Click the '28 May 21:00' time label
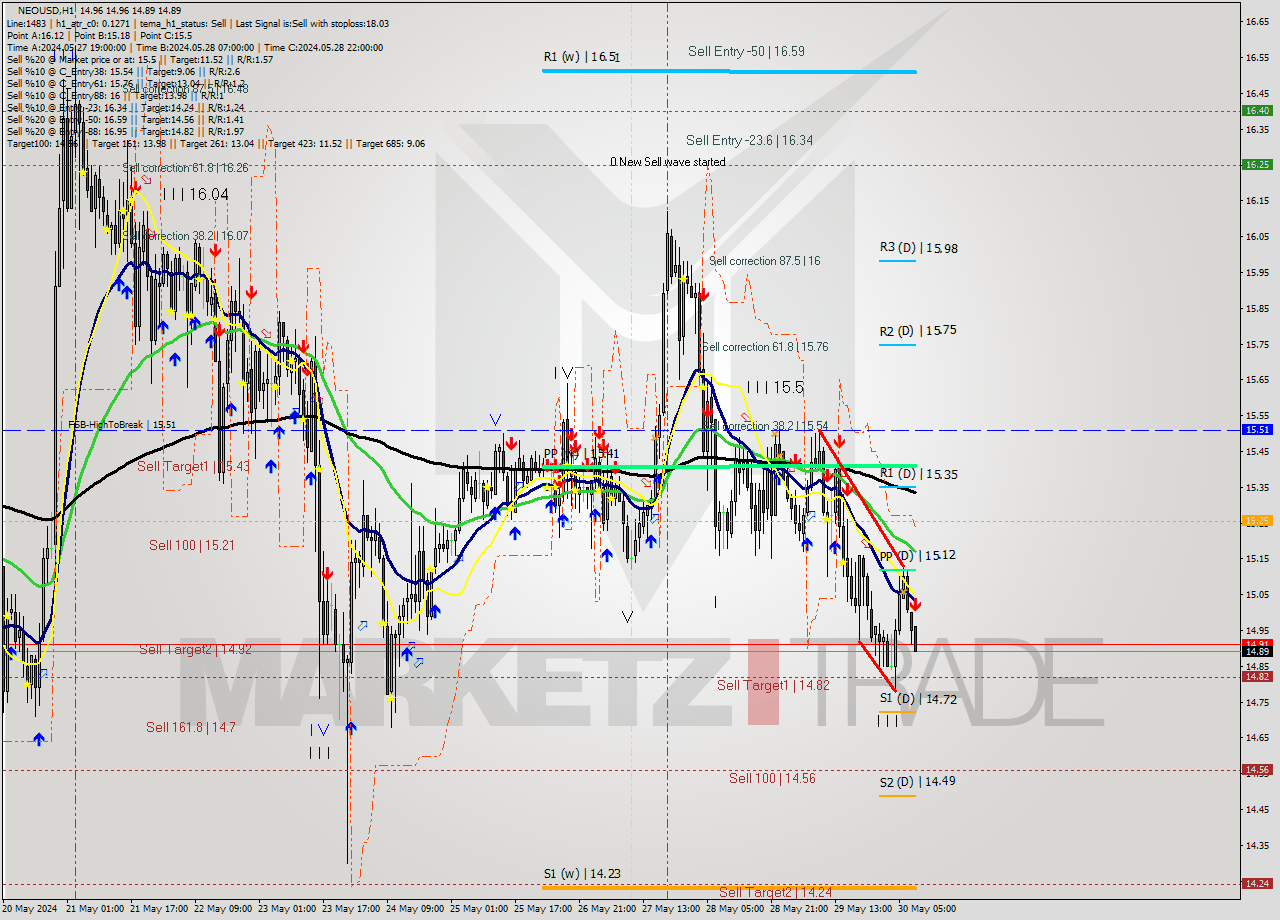The height and width of the screenshot is (920, 1280). click(x=797, y=909)
